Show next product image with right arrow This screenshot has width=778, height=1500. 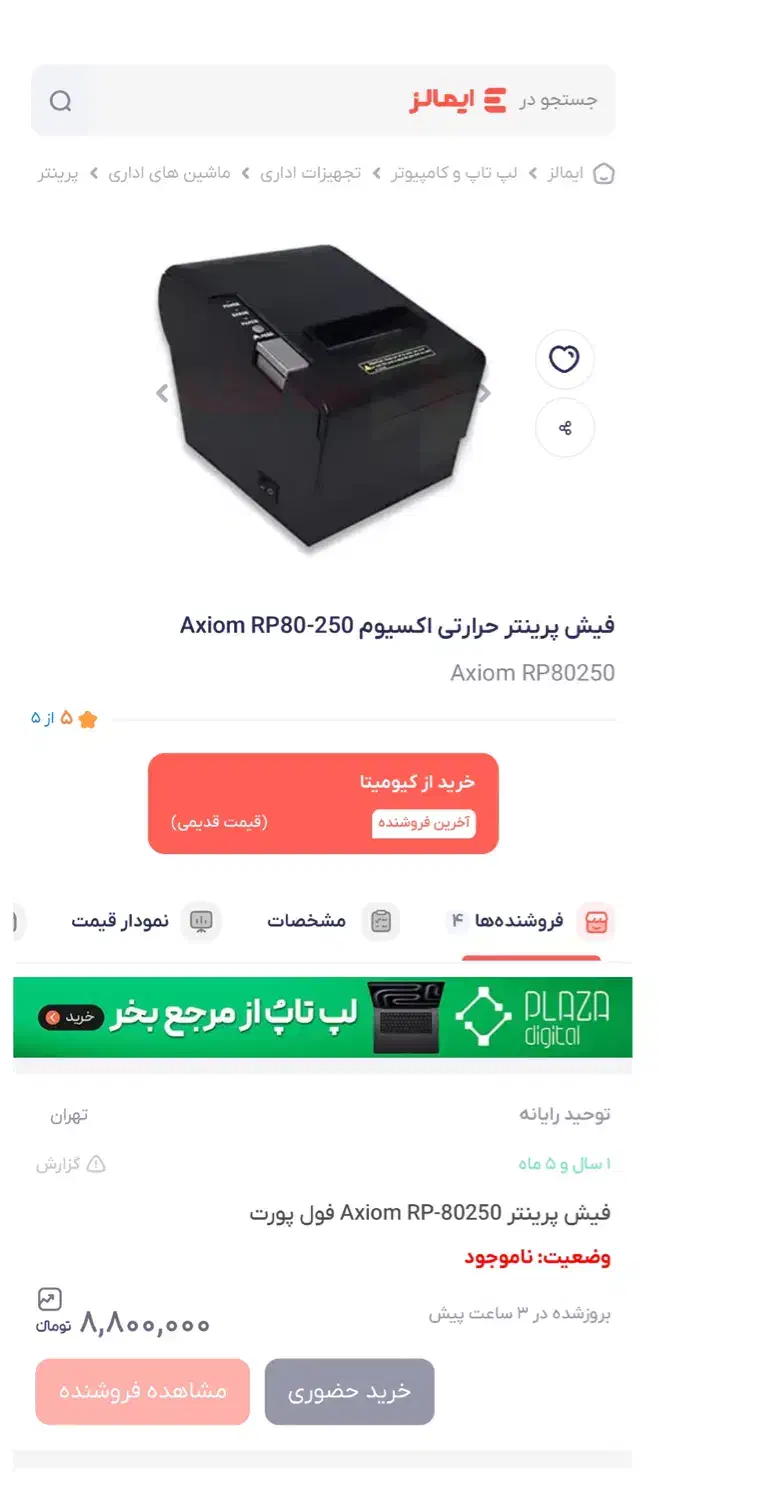(484, 394)
